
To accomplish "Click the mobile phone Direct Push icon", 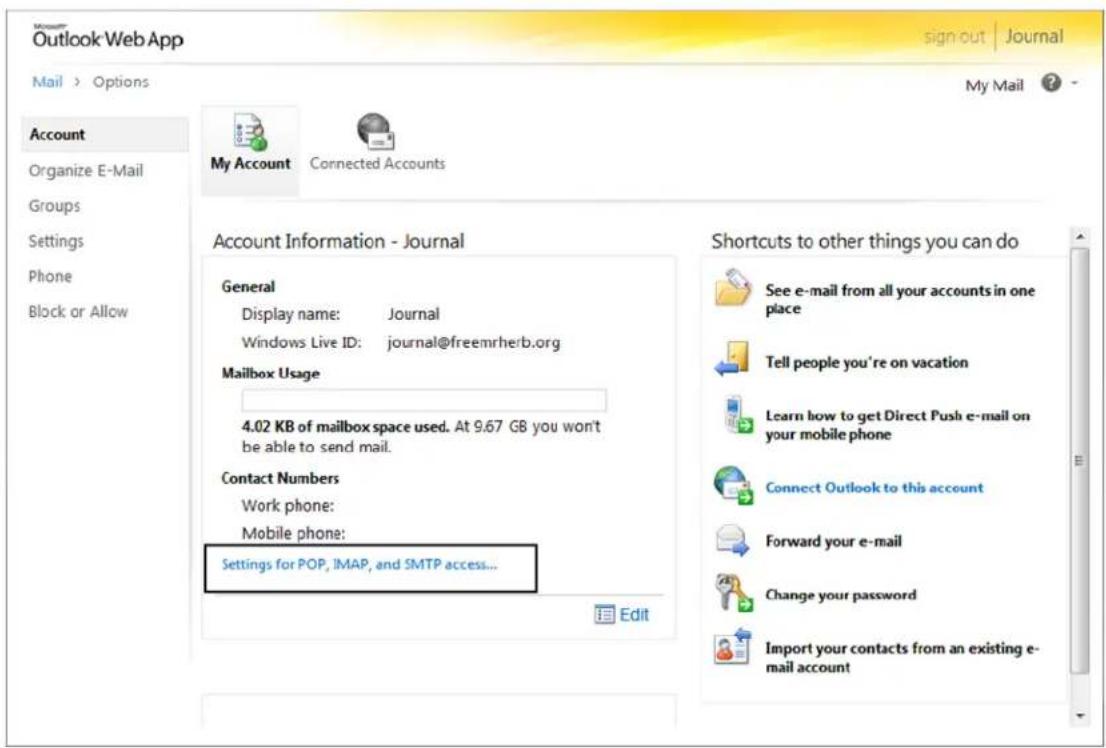I will coord(738,414).
